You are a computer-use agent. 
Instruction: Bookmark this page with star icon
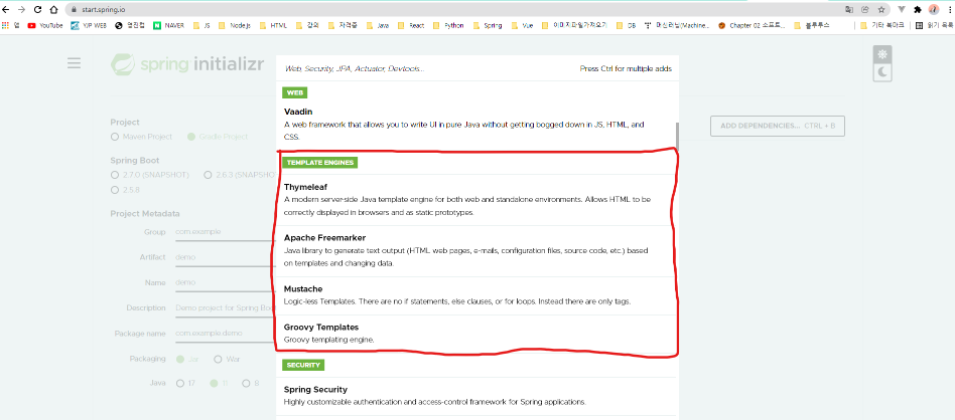[x=881, y=10]
